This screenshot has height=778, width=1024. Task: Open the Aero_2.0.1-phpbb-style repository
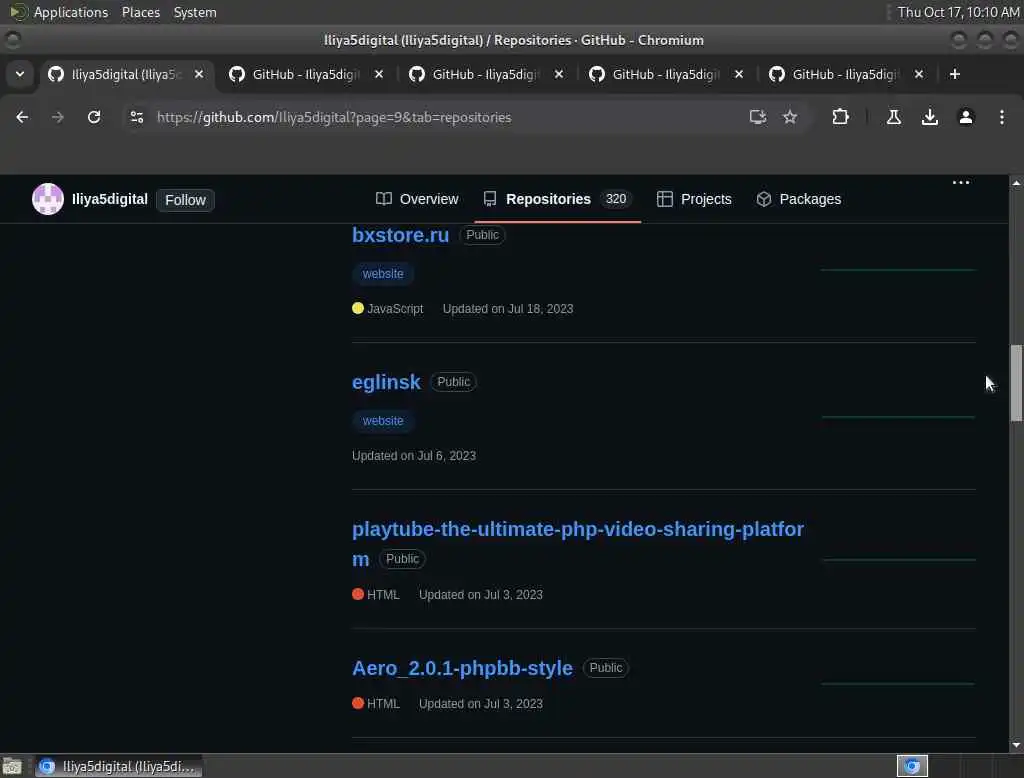pos(462,668)
